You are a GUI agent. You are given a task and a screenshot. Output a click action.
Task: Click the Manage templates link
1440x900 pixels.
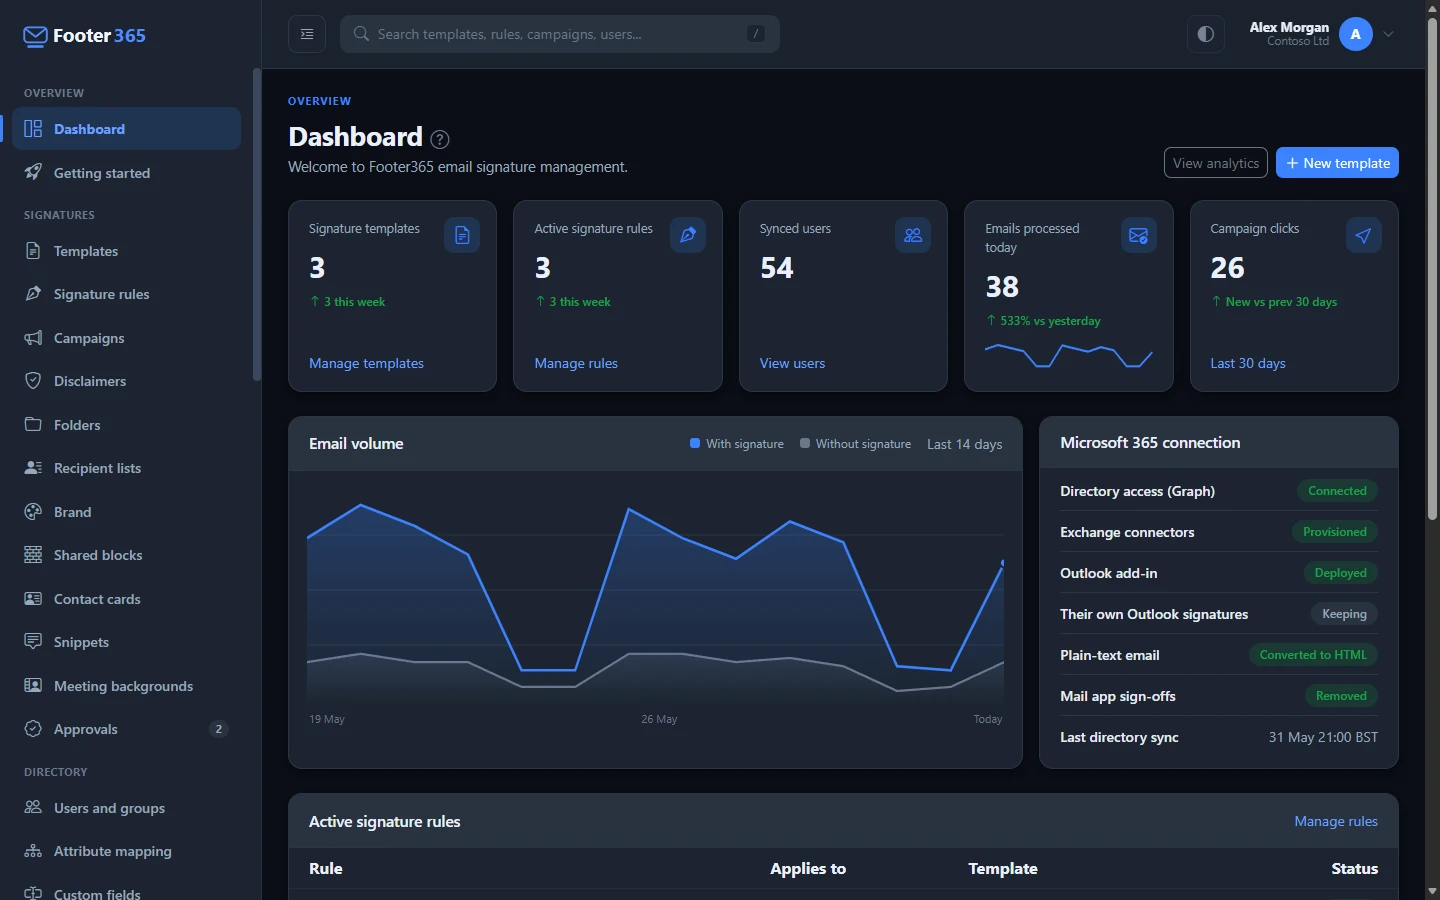pyautogui.click(x=366, y=363)
